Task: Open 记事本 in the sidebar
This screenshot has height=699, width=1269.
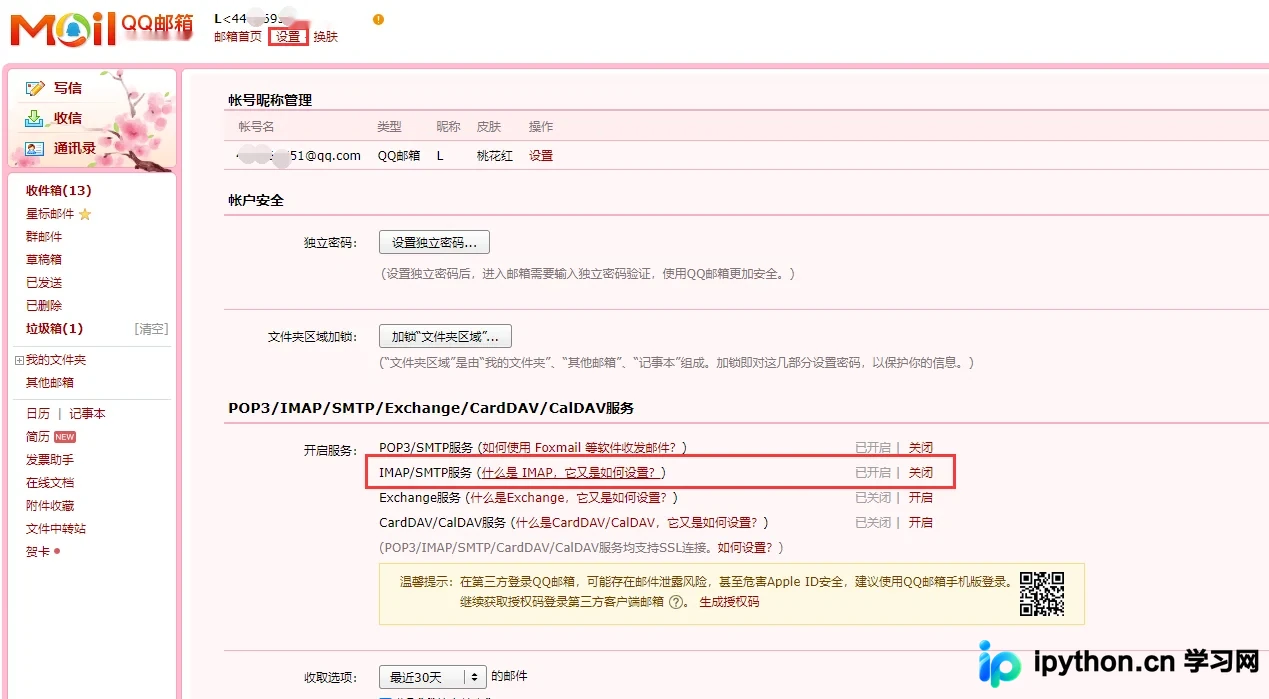Action: tap(88, 414)
